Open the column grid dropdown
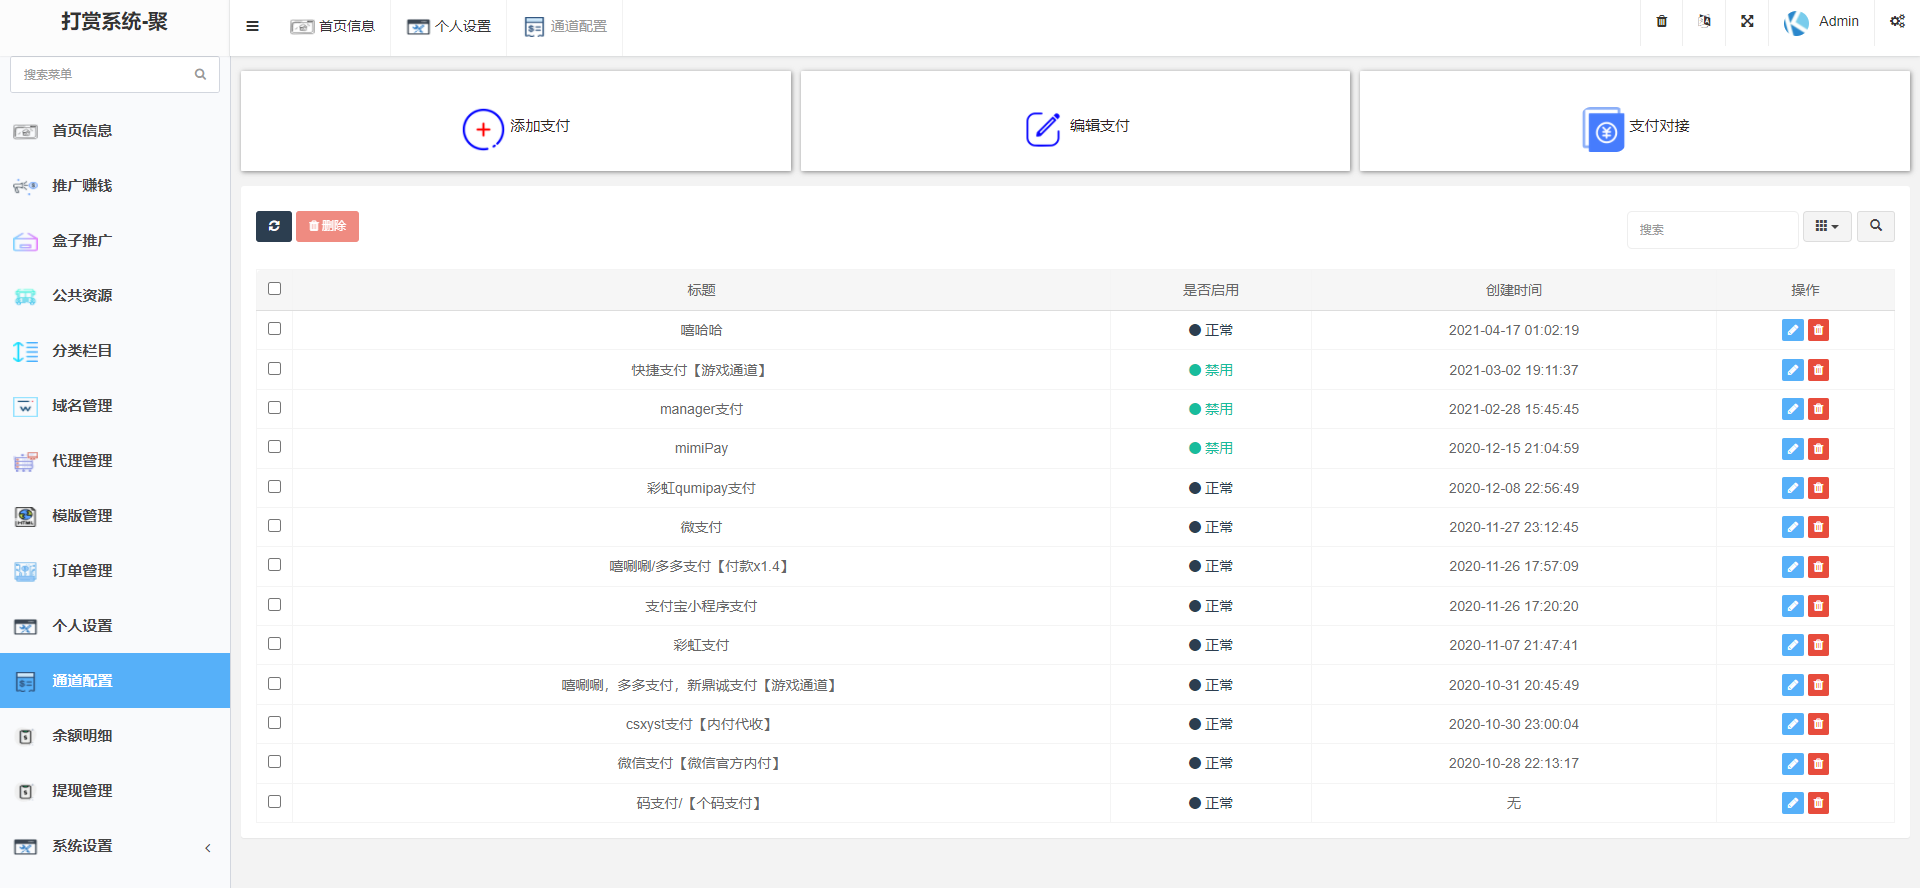The width and height of the screenshot is (1920, 888). (x=1826, y=226)
